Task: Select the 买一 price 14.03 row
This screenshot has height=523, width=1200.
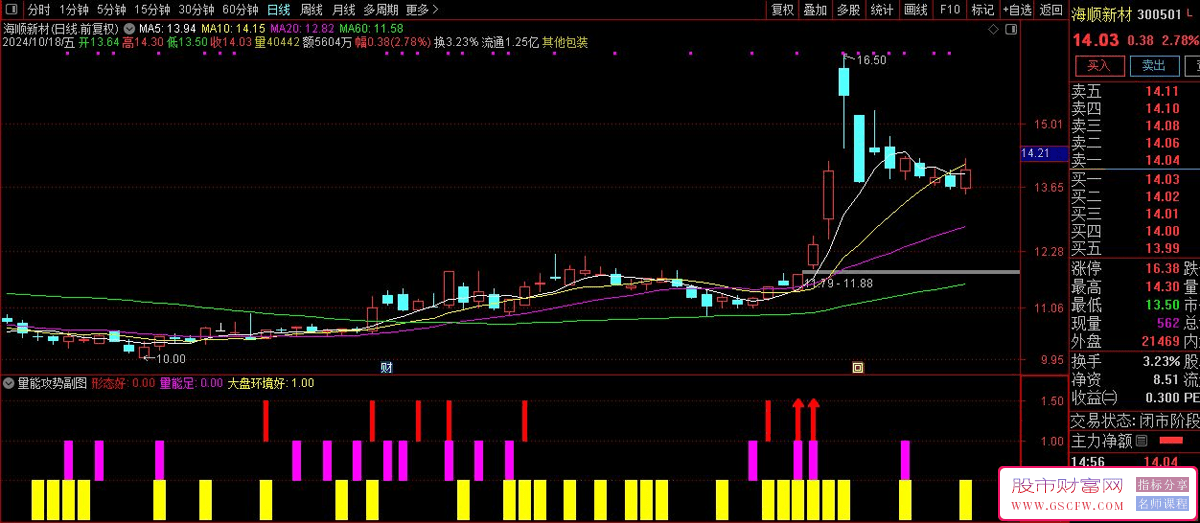Action: point(1135,179)
